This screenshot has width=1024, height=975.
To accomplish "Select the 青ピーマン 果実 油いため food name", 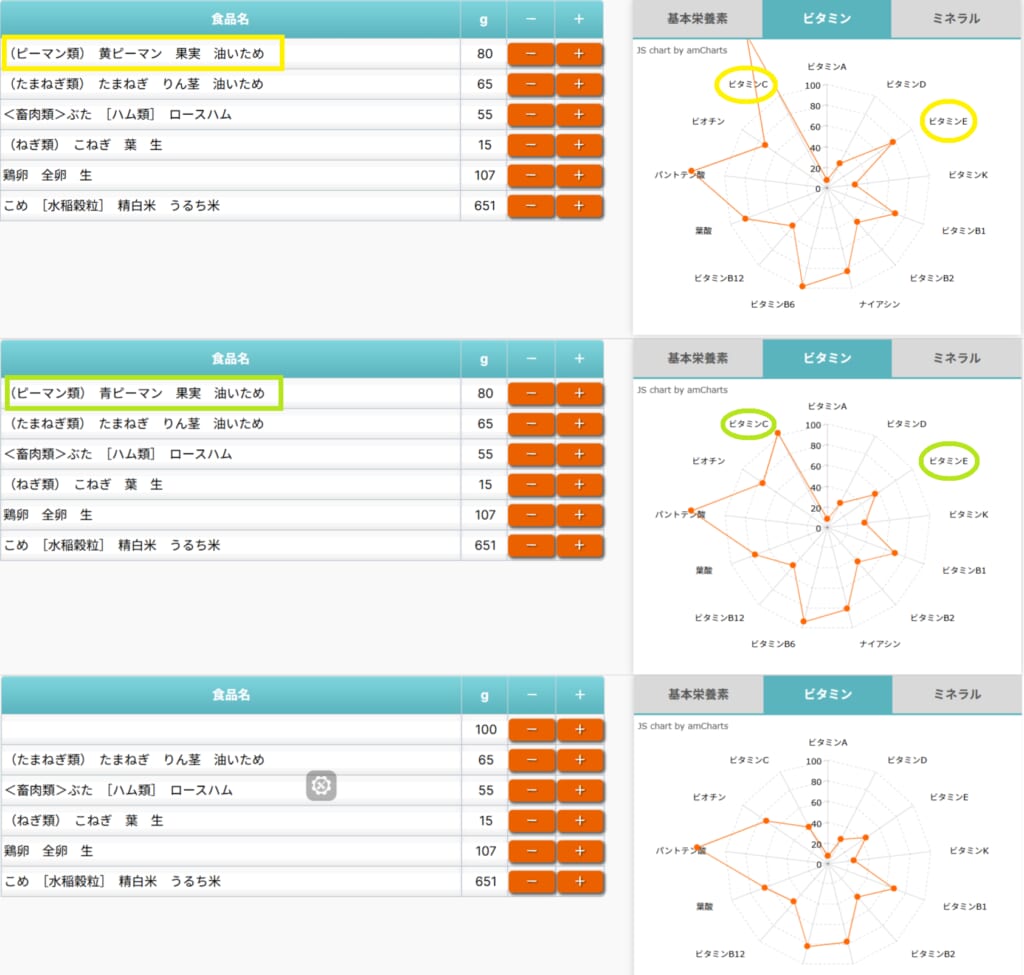I will pos(138,393).
